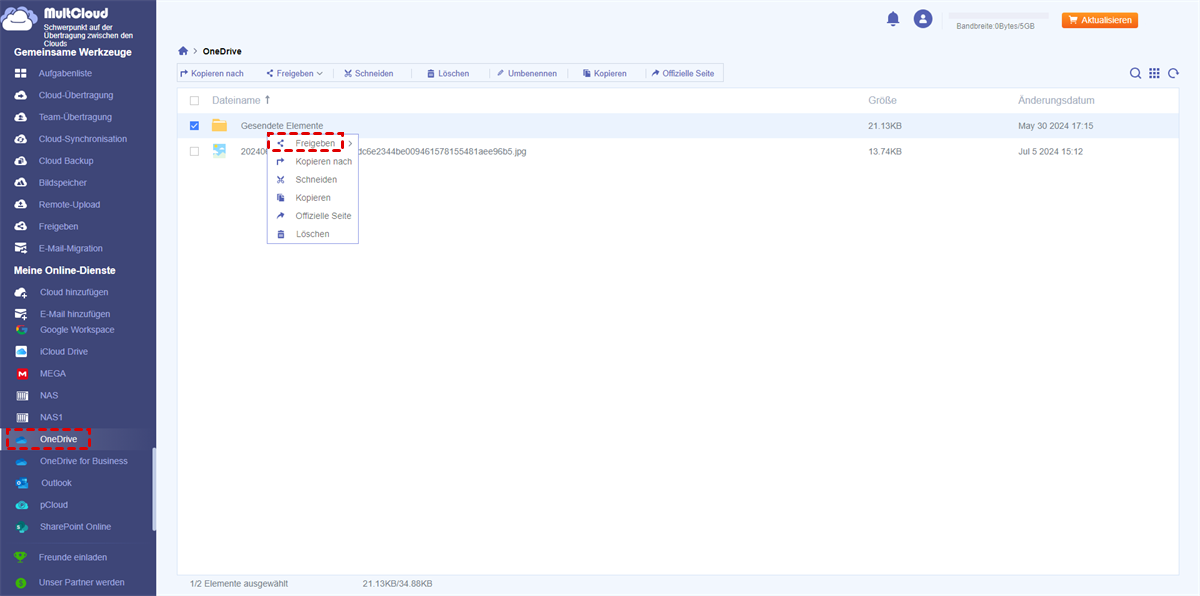Click the Änderungsdatum column header
This screenshot has width=1200, height=596.
pyautogui.click(x=1056, y=101)
